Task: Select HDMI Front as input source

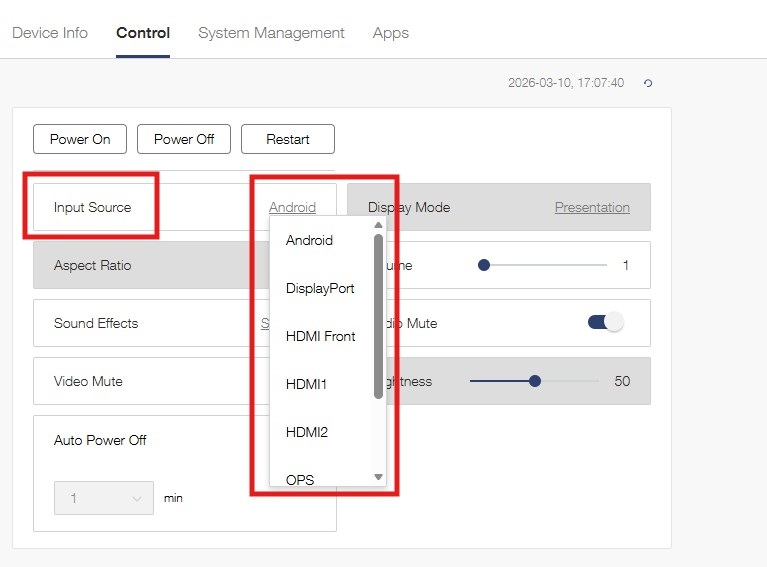Action: click(320, 336)
